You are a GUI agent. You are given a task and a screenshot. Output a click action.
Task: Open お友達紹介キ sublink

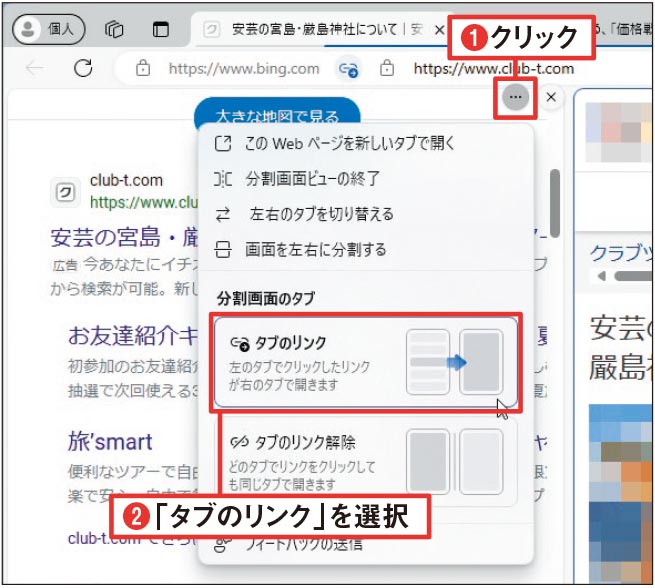(133, 335)
